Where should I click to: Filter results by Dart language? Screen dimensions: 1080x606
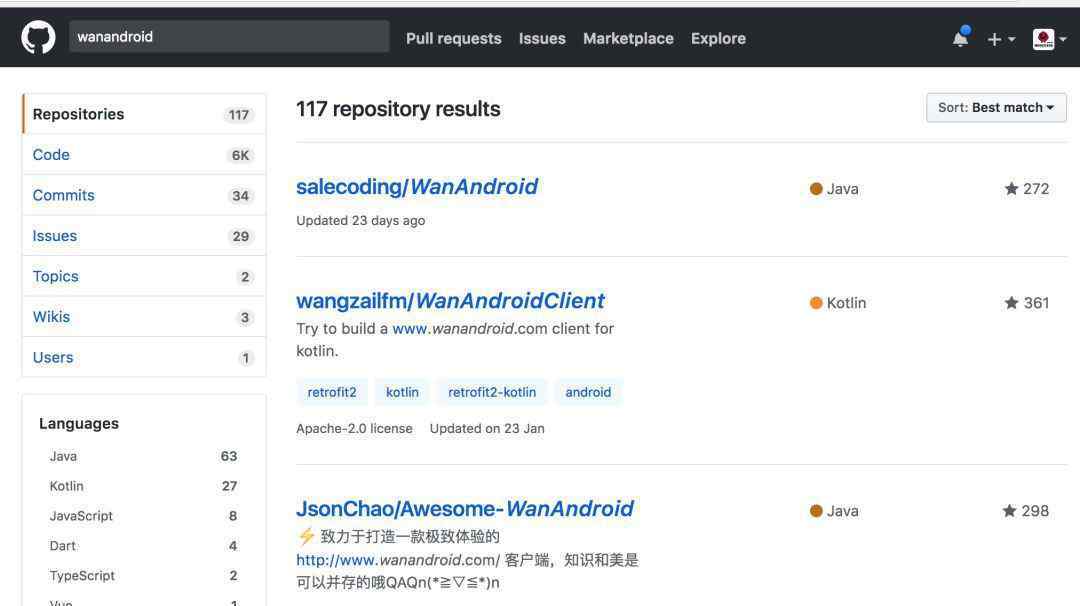(143, 546)
